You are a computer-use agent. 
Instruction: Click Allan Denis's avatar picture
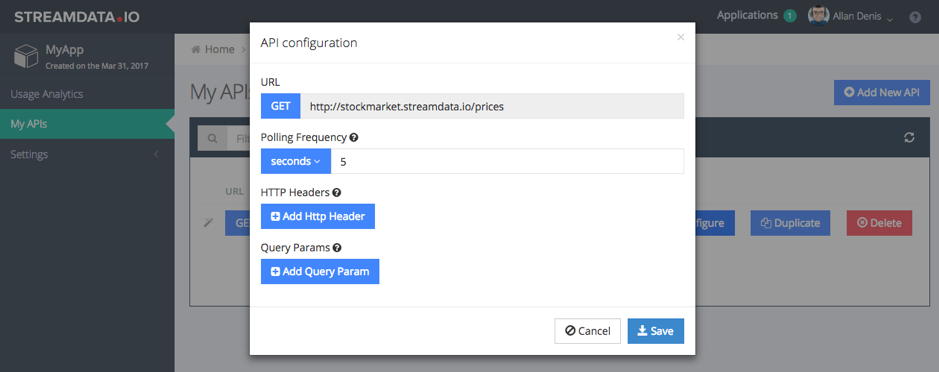pyautogui.click(x=818, y=16)
